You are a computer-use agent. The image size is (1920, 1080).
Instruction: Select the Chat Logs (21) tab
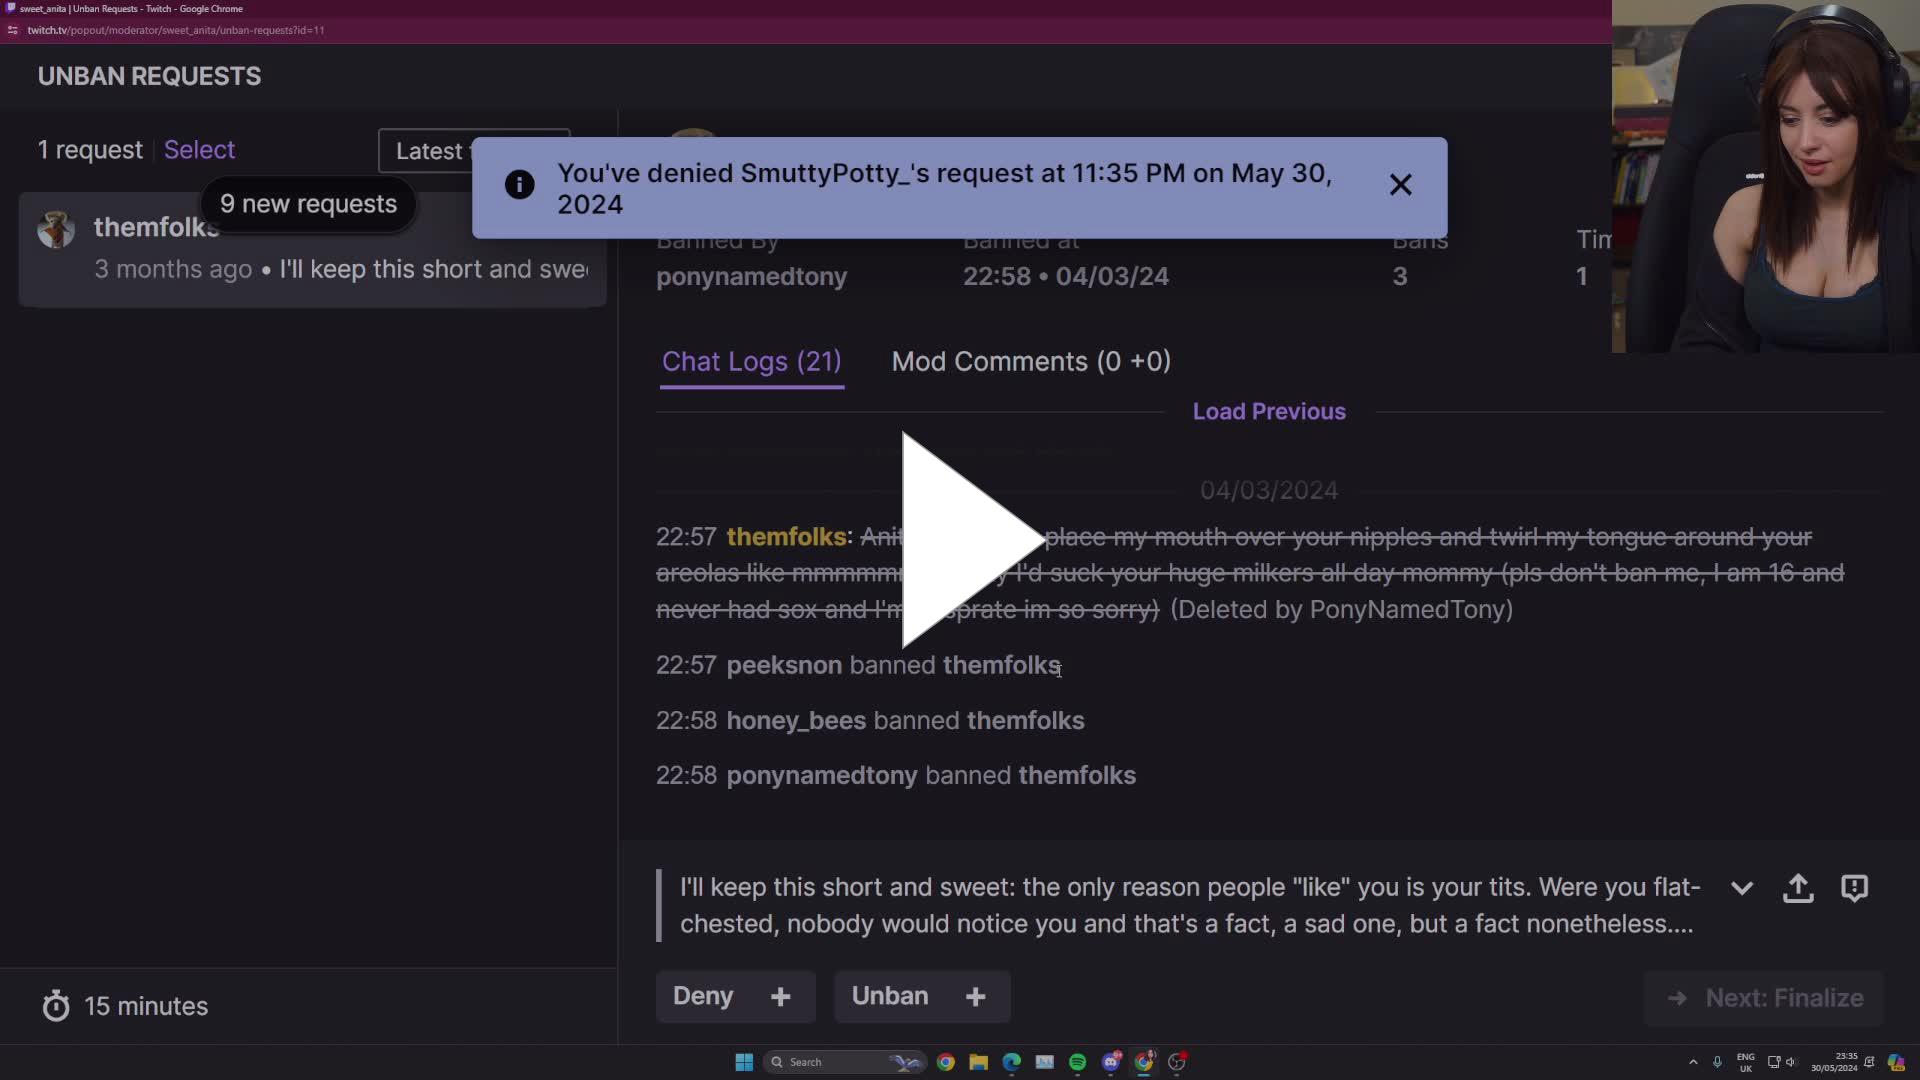(x=751, y=362)
